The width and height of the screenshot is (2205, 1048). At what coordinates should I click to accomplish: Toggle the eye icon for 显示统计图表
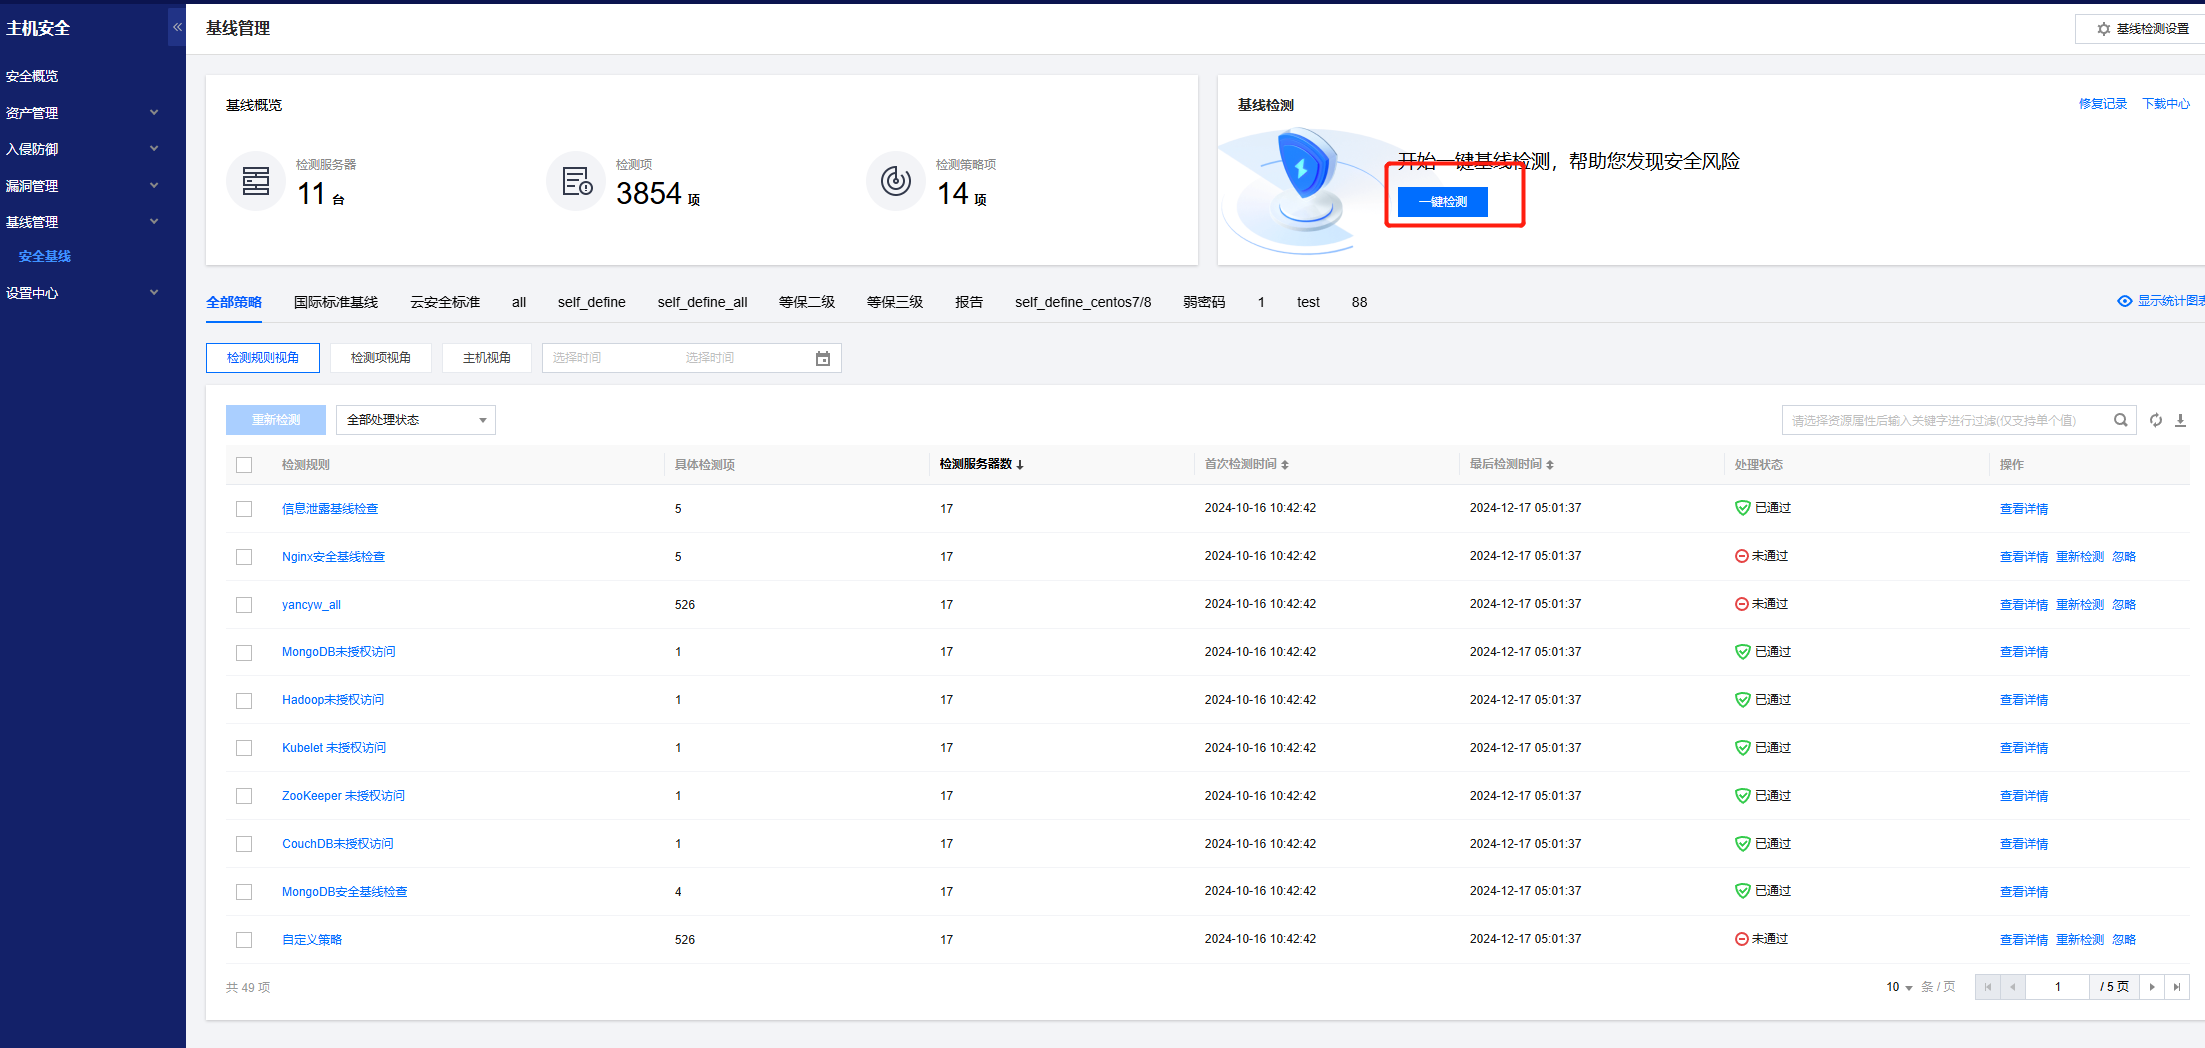(x=2125, y=301)
